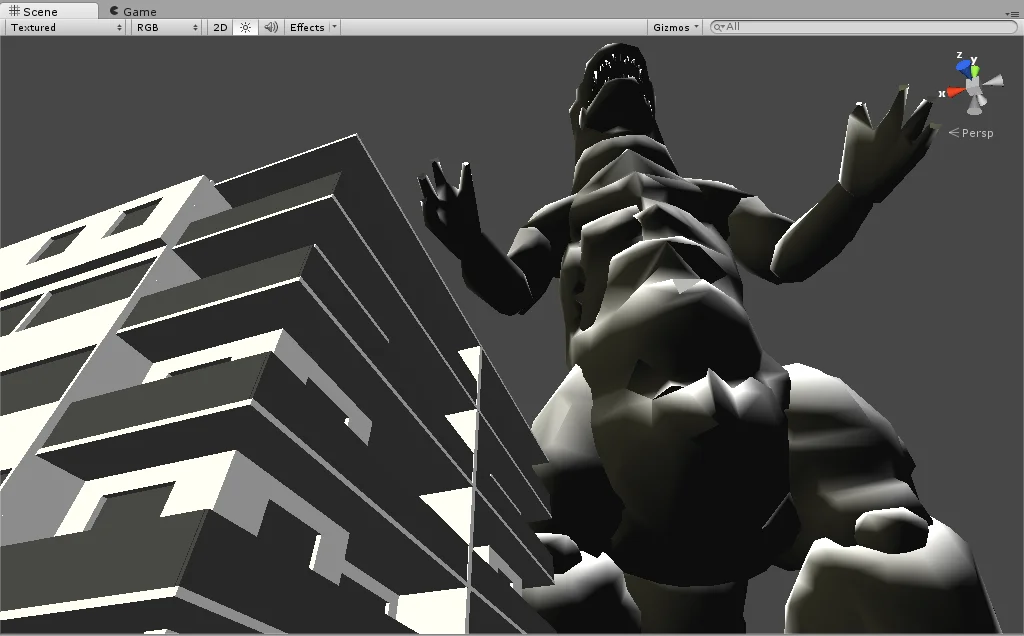This screenshot has height=636, width=1024.
Task: Open the Gizmos dropdown menu
Action: (674, 27)
